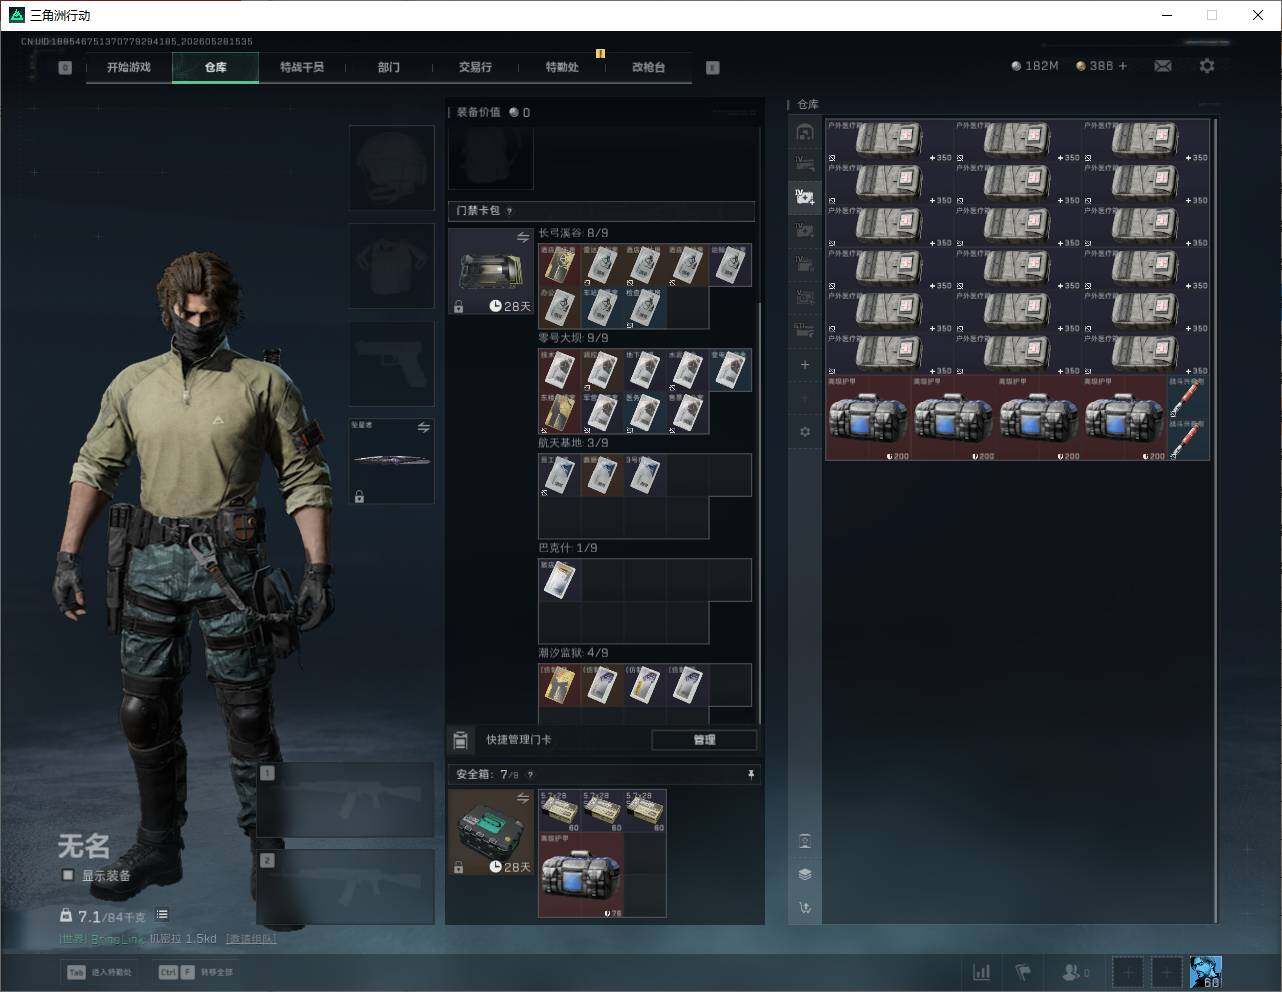Click the body armor equipment slot
The image size is (1282, 992).
click(391, 265)
